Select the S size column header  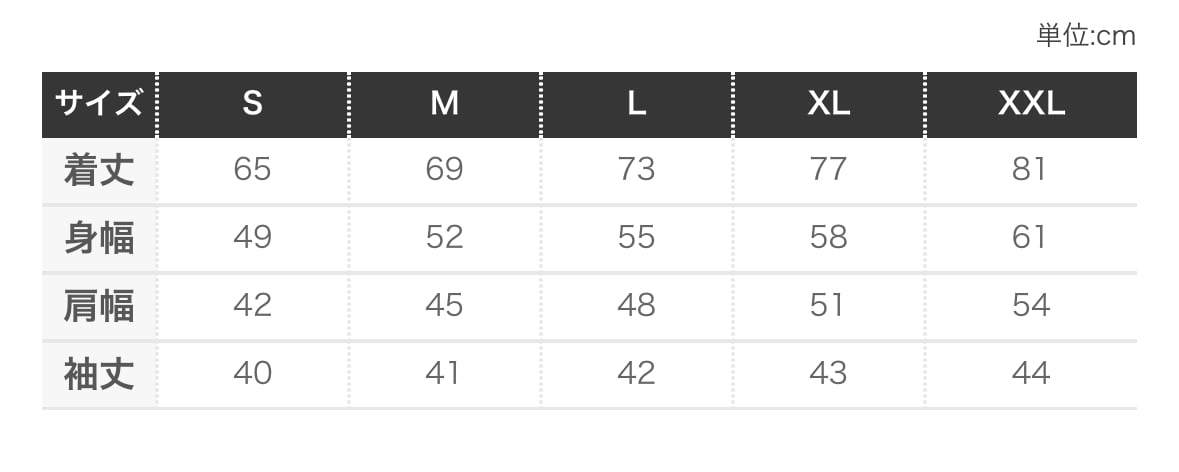(x=252, y=104)
